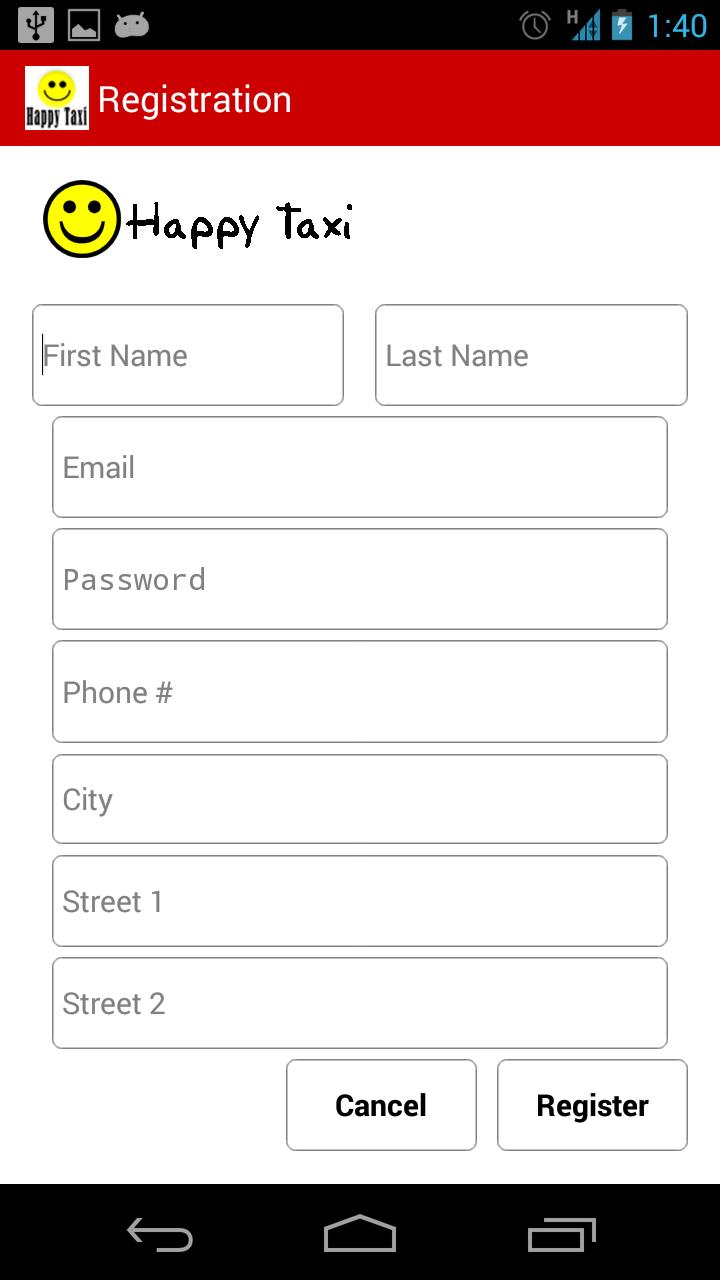This screenshot has height=1280, width=720.
Task: Tap the picture notification icon in status bar
Action: [x=84, y=25]
